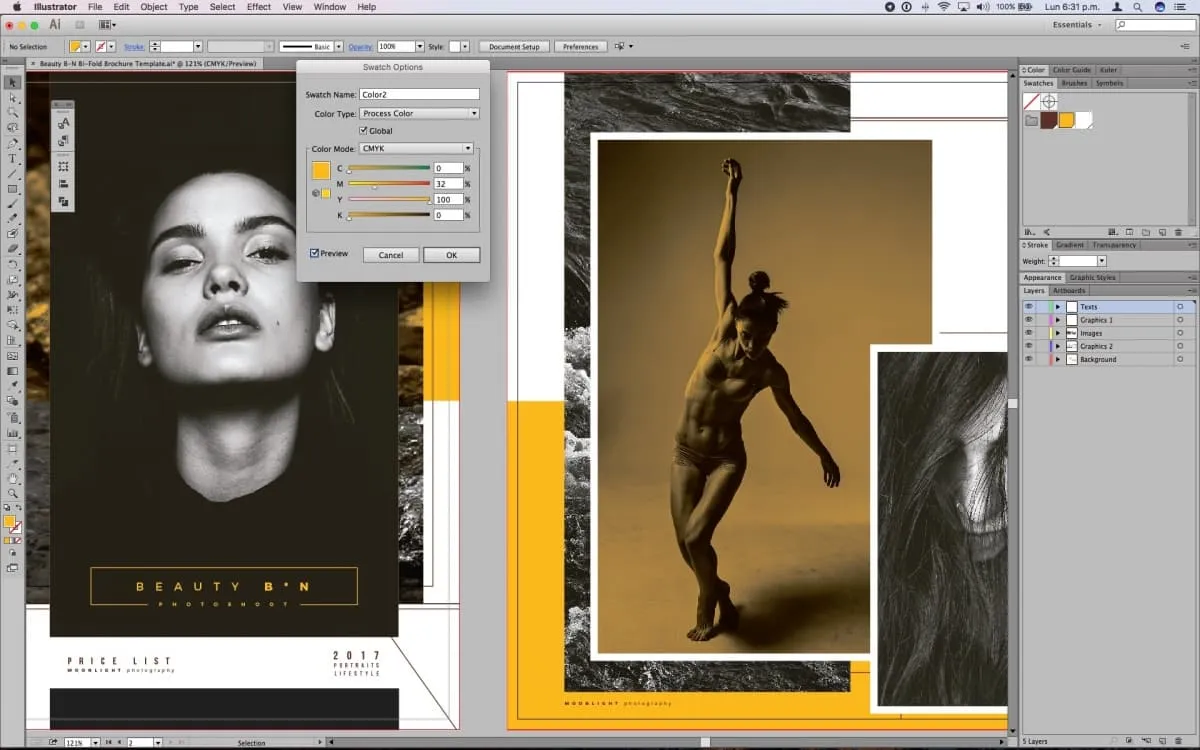Click the delete swatch trash icon
1200x750 pixels.
click(1178, 232)
